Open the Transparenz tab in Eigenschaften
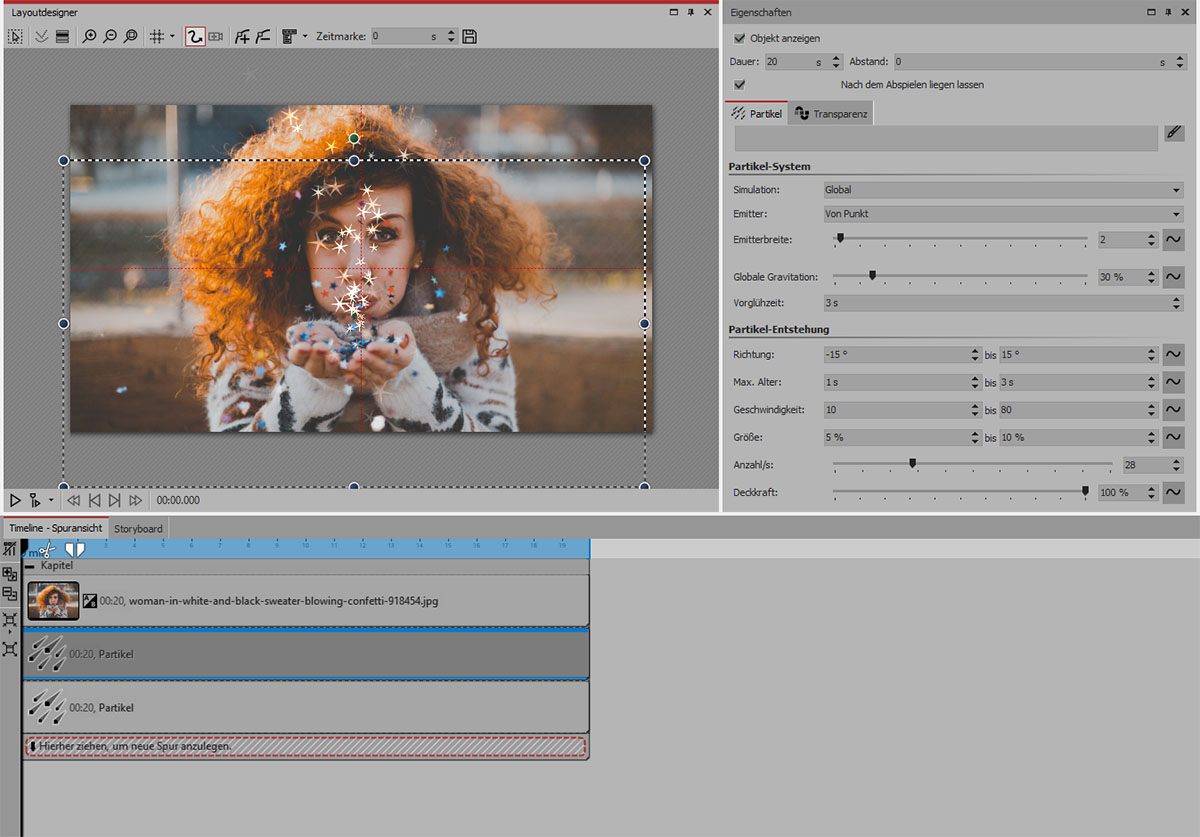The width and height of the screenshot is (1200, 837). click(832, 114)
